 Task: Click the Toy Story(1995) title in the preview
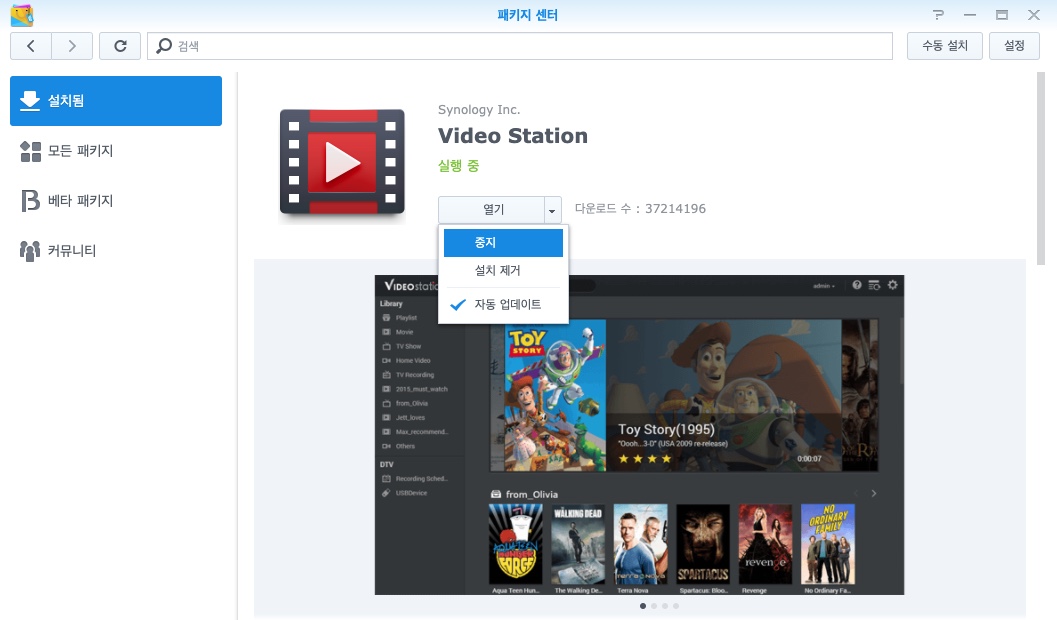666,429
